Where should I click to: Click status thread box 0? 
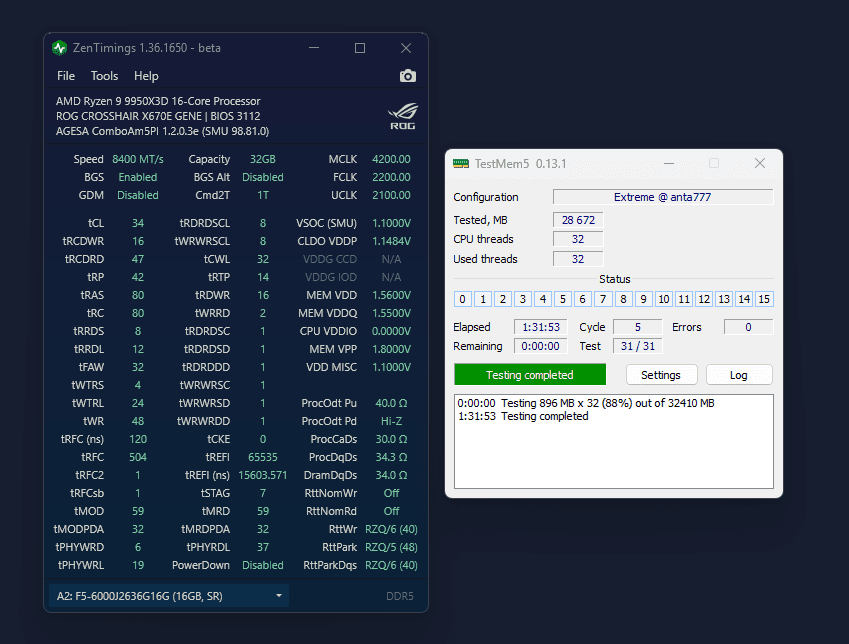tap(462, 299)
